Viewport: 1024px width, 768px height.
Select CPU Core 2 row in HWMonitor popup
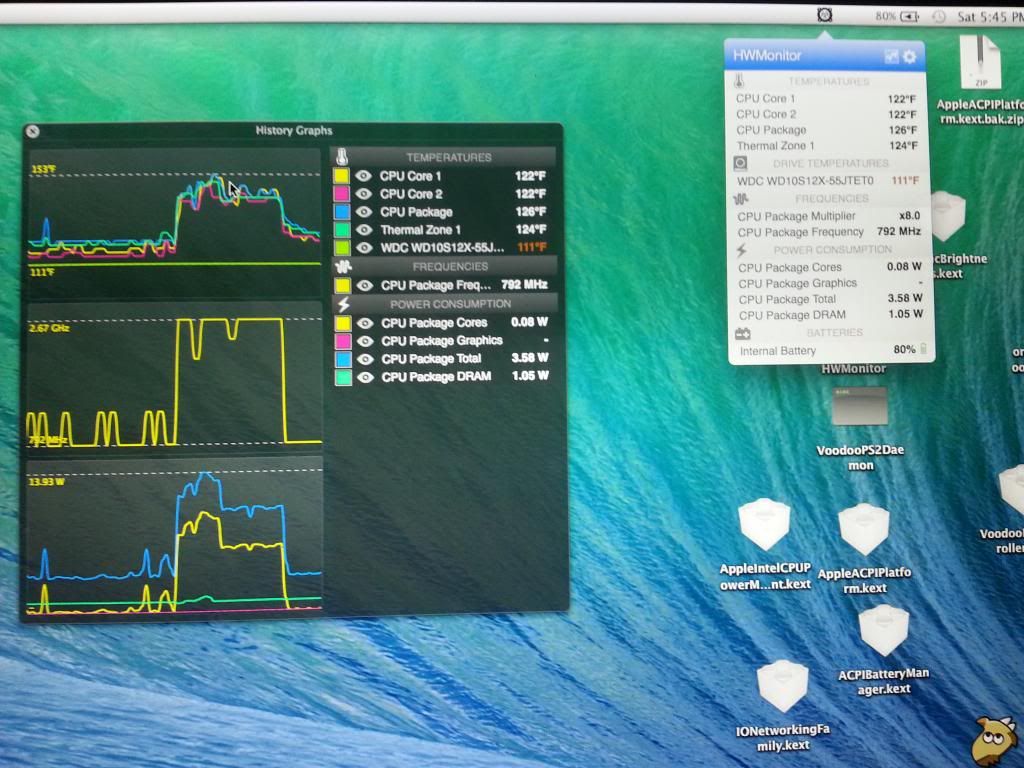pos(826,114)
